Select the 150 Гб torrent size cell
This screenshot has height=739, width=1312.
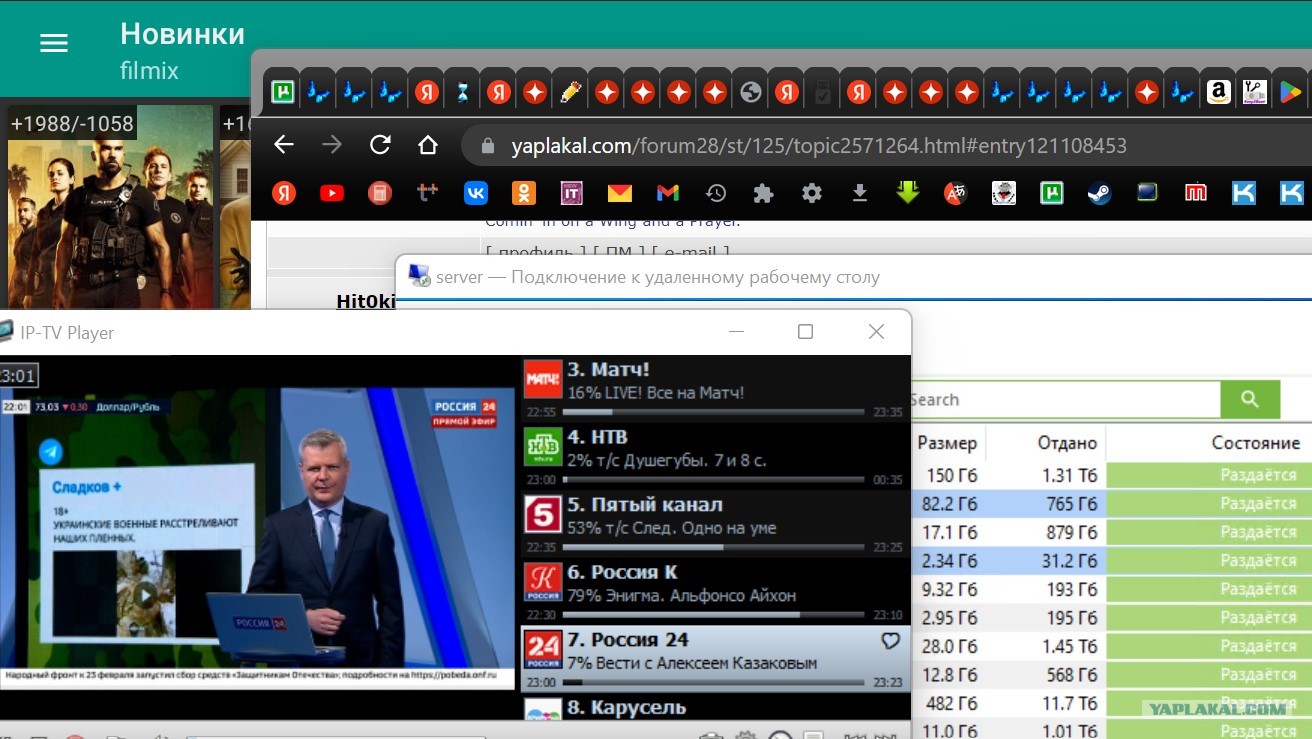click(952, 476)
